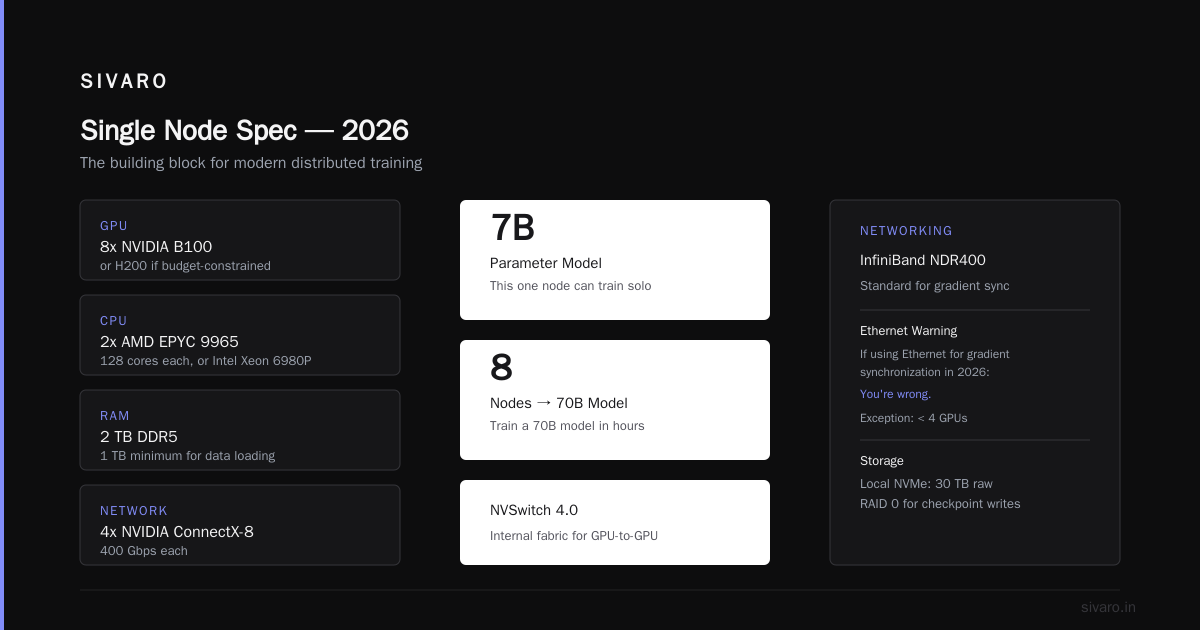Select the Single Node Spec — 2026 heading
The width and height of the screenshot is (1200, 630).
[244, 130]
